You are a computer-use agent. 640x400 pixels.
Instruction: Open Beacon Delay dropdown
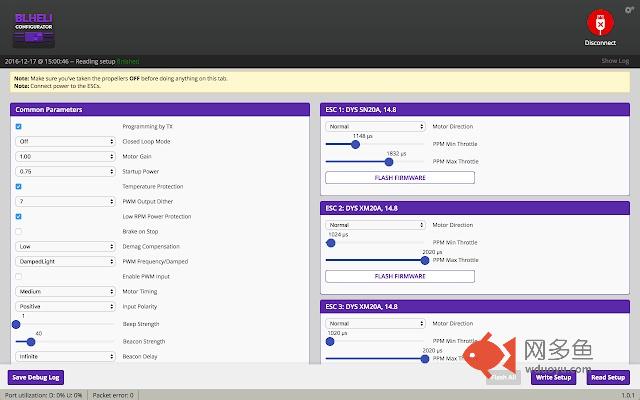65,356
